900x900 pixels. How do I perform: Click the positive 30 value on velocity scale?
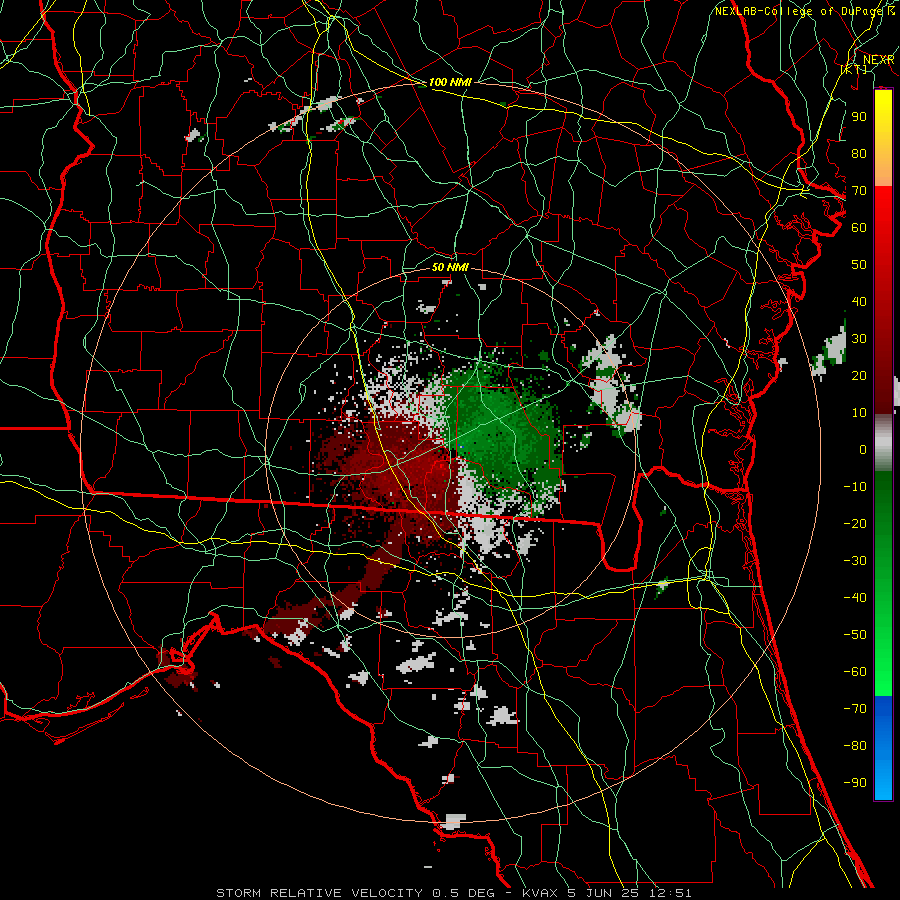click(x=859, y=339)
